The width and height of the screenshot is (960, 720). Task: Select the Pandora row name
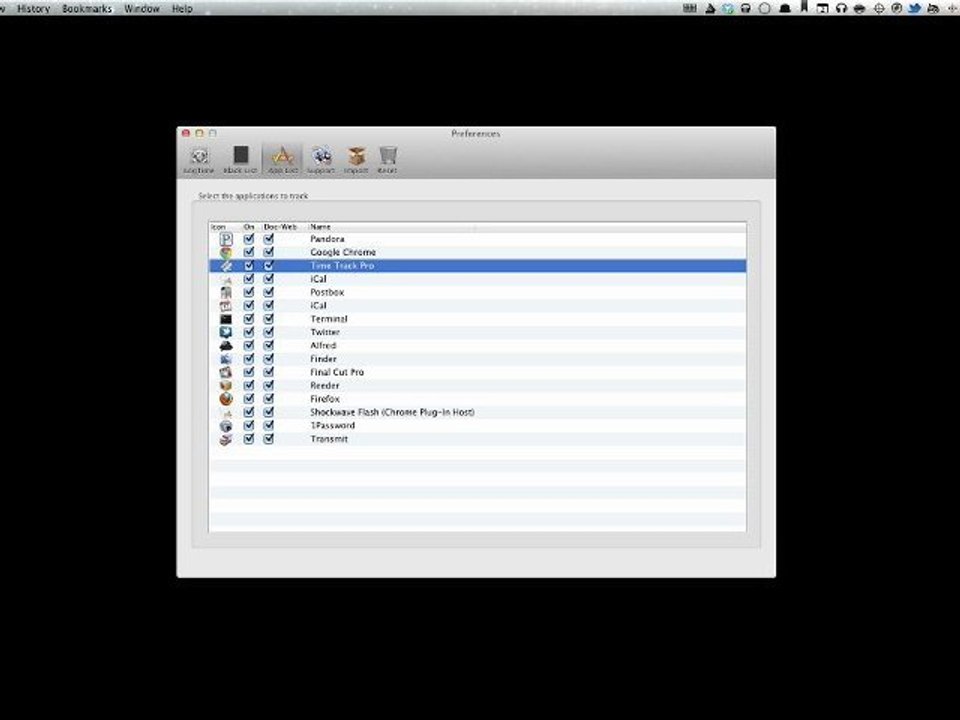coord(328,239)
